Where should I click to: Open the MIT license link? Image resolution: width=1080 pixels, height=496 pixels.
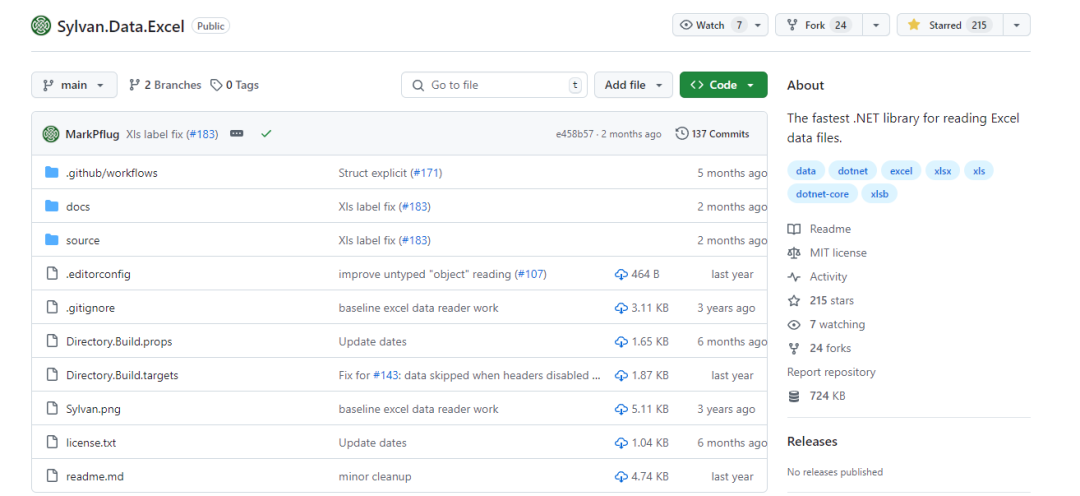tap(838, 253)
